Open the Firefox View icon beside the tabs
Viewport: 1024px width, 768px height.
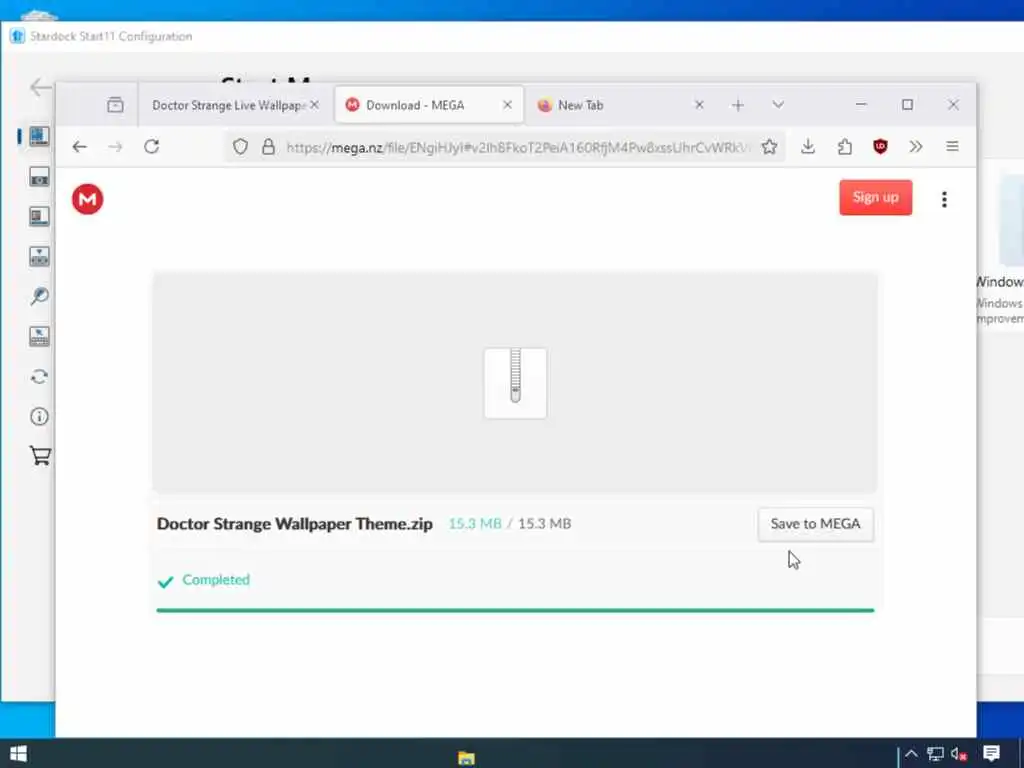pyautogui.click(x=115, y=104)
